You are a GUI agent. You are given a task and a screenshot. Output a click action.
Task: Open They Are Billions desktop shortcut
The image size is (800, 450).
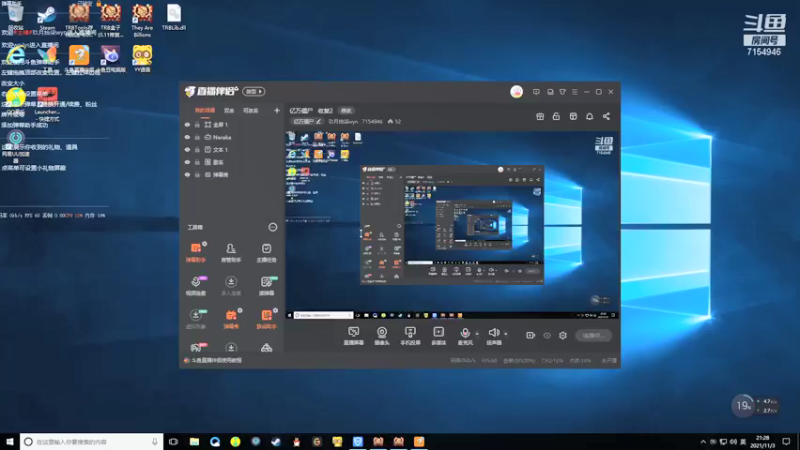point(142,20)
